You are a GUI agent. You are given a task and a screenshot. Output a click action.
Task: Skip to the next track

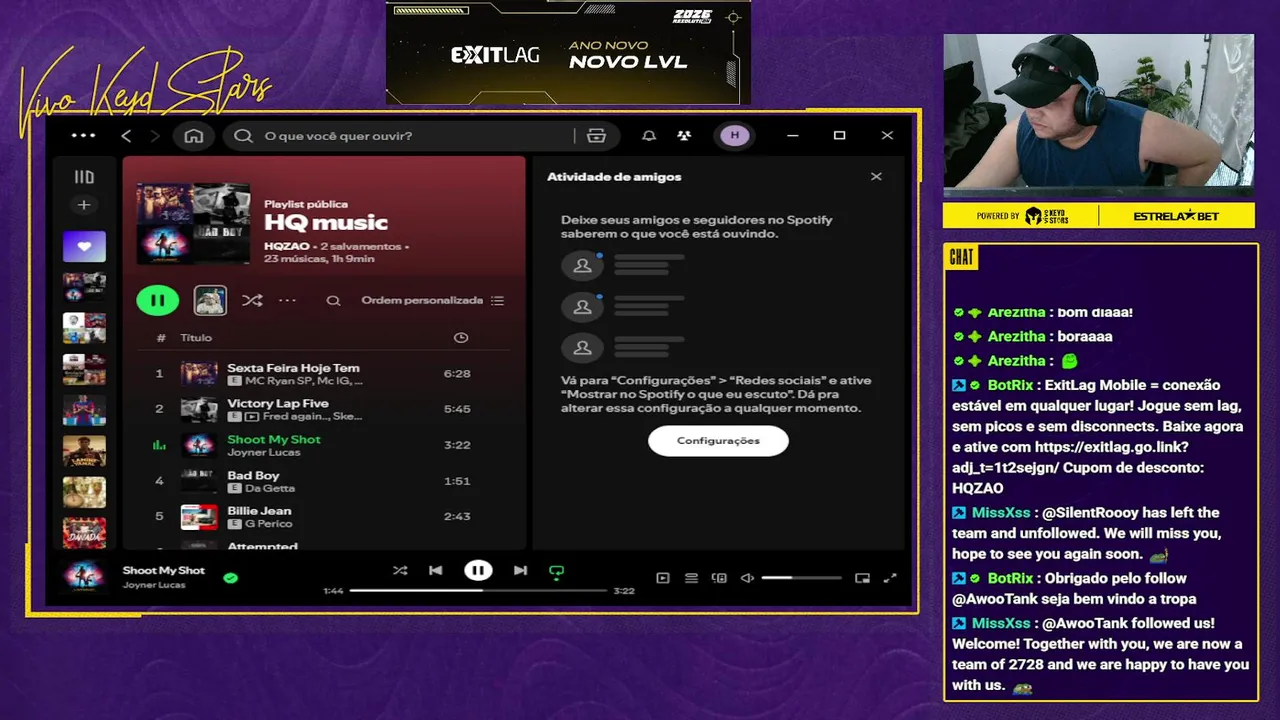click(x=520, y=571)
